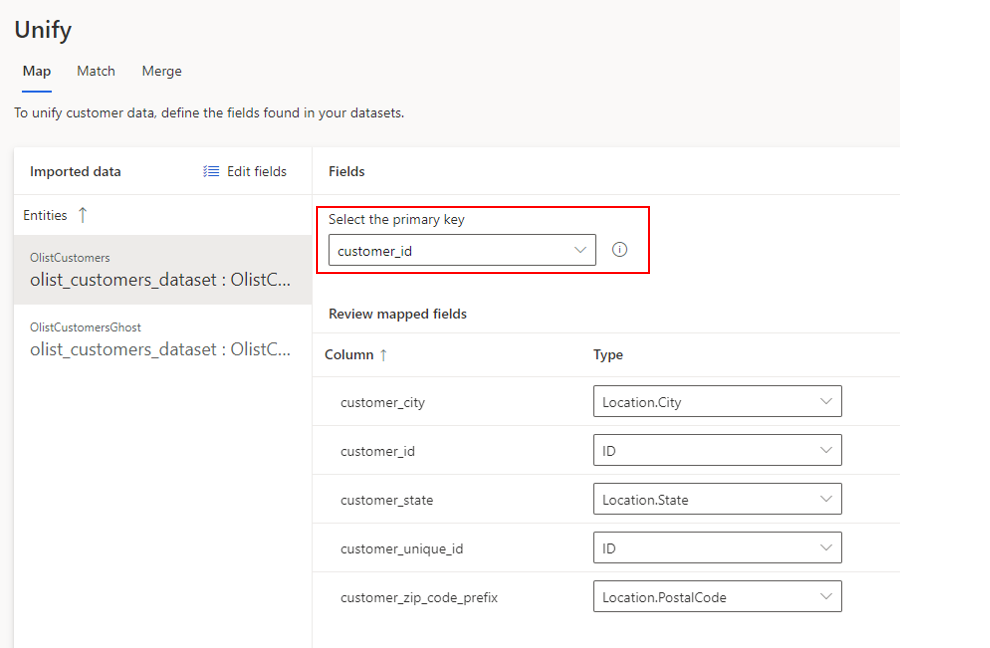Open the primary key customer_id dropdown
The height and width of the screenshot is (648, 990).
tap(462, 250)
